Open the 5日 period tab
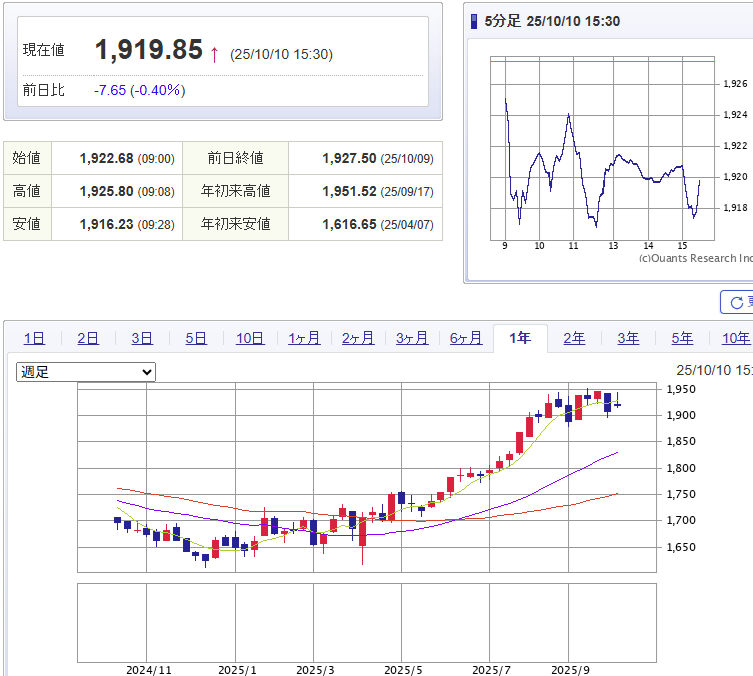Viewport: 753px width, 676px height. click(196, 338)
